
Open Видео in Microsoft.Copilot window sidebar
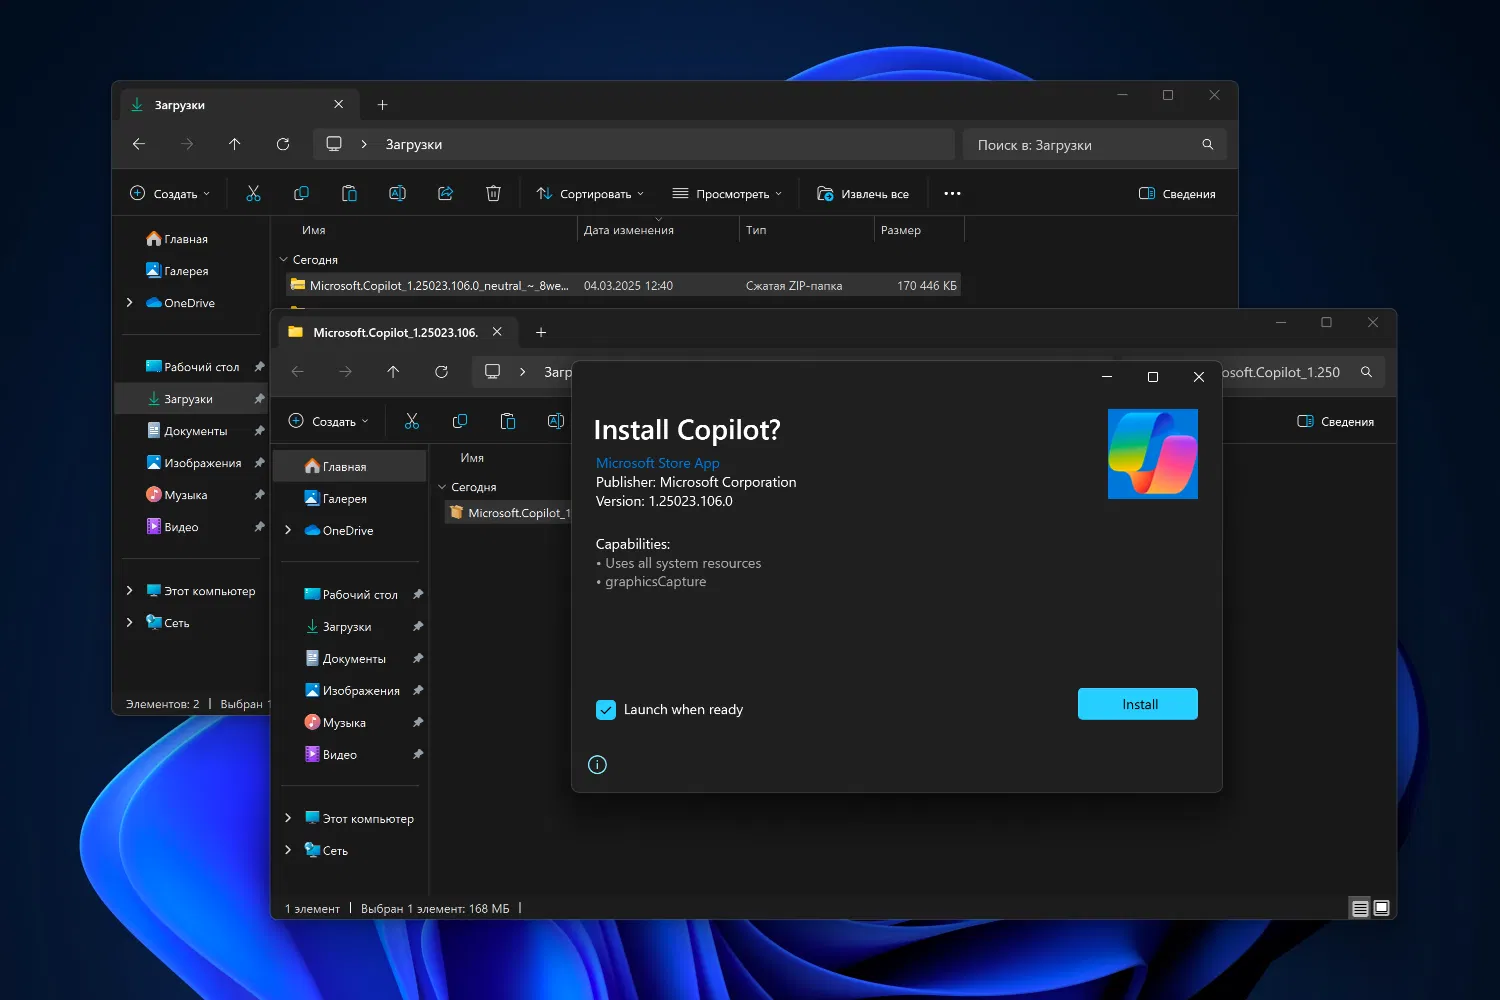coord(331,754)
